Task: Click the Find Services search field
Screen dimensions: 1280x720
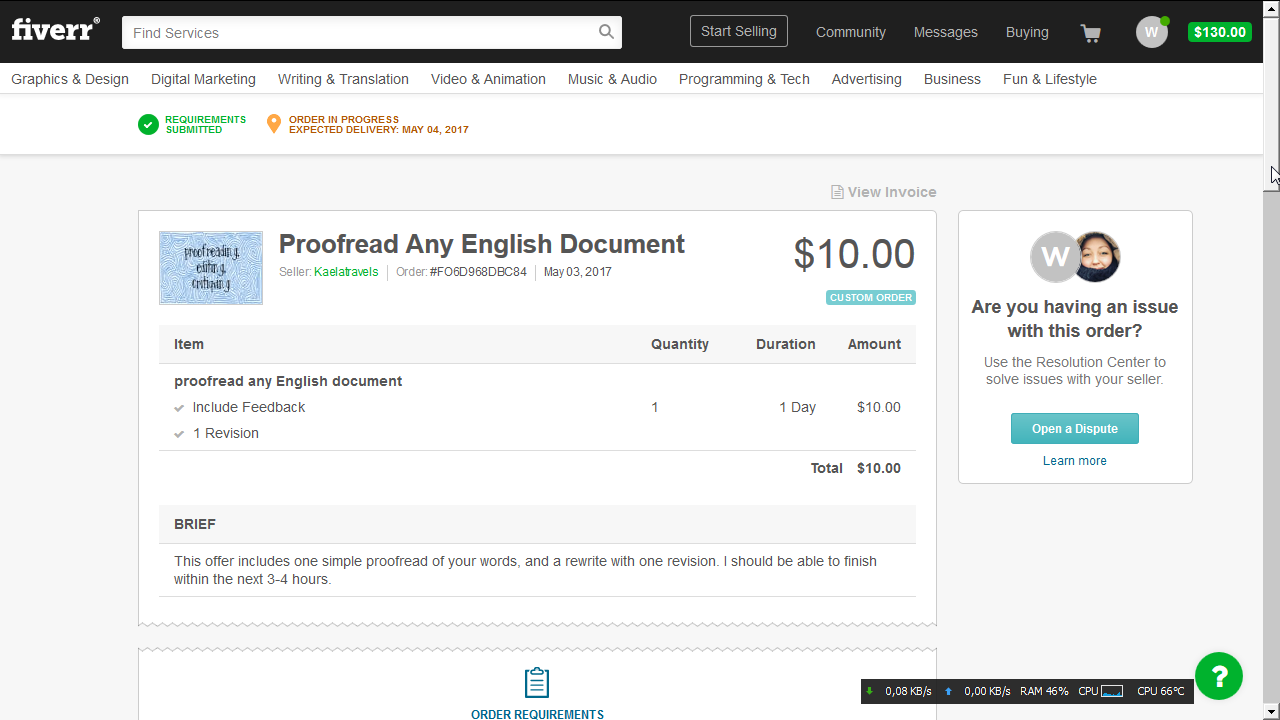Action: (360, 33)
